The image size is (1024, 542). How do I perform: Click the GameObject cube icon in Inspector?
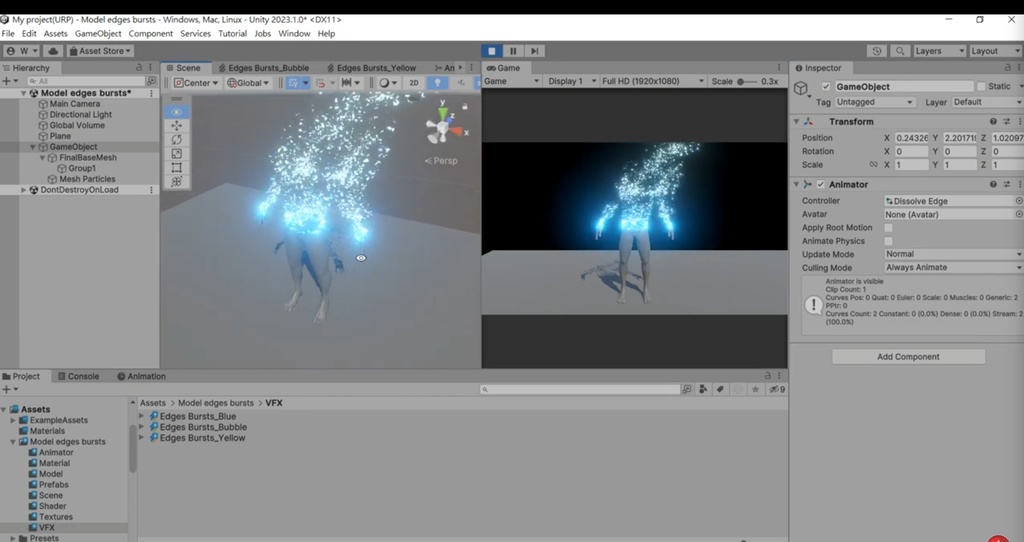point(801,88)
